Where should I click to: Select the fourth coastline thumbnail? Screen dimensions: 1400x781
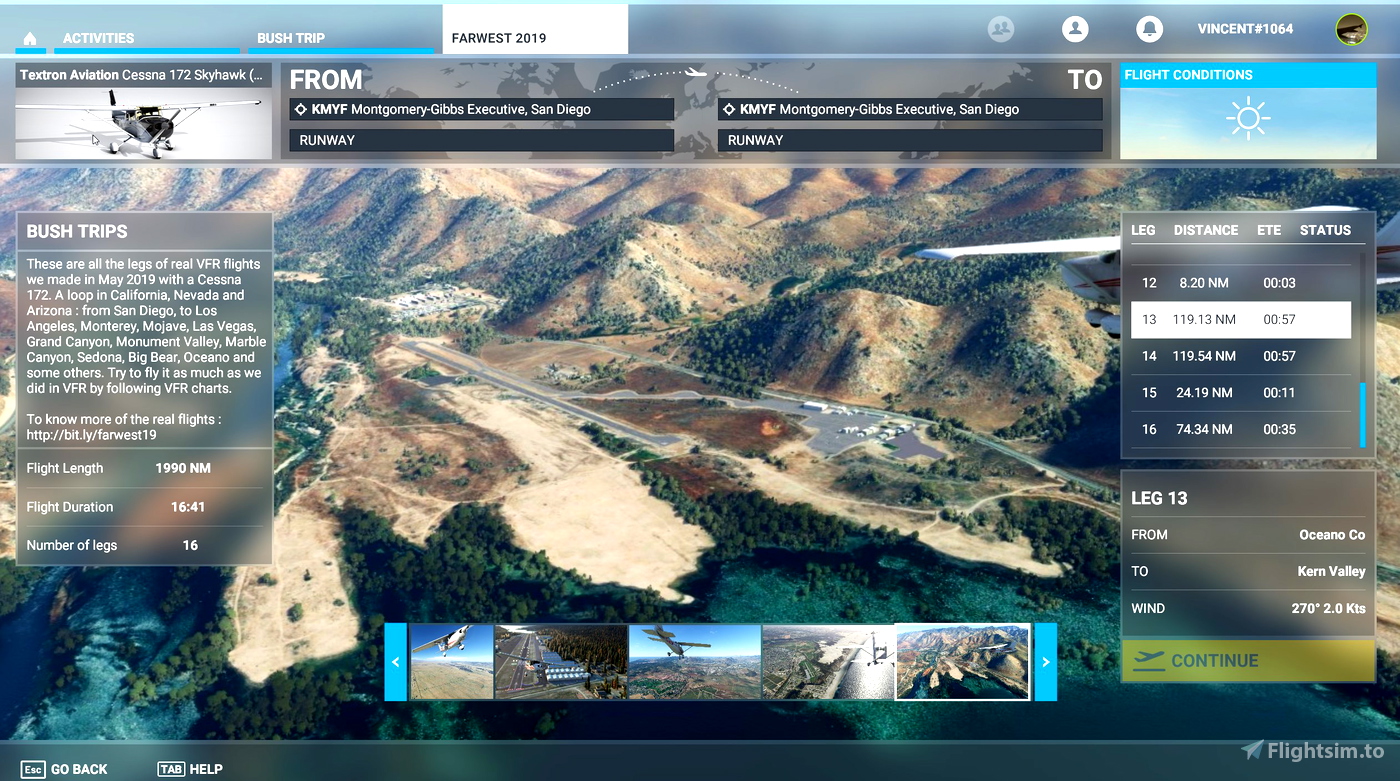pyautogui.click(x=828, y=662)
